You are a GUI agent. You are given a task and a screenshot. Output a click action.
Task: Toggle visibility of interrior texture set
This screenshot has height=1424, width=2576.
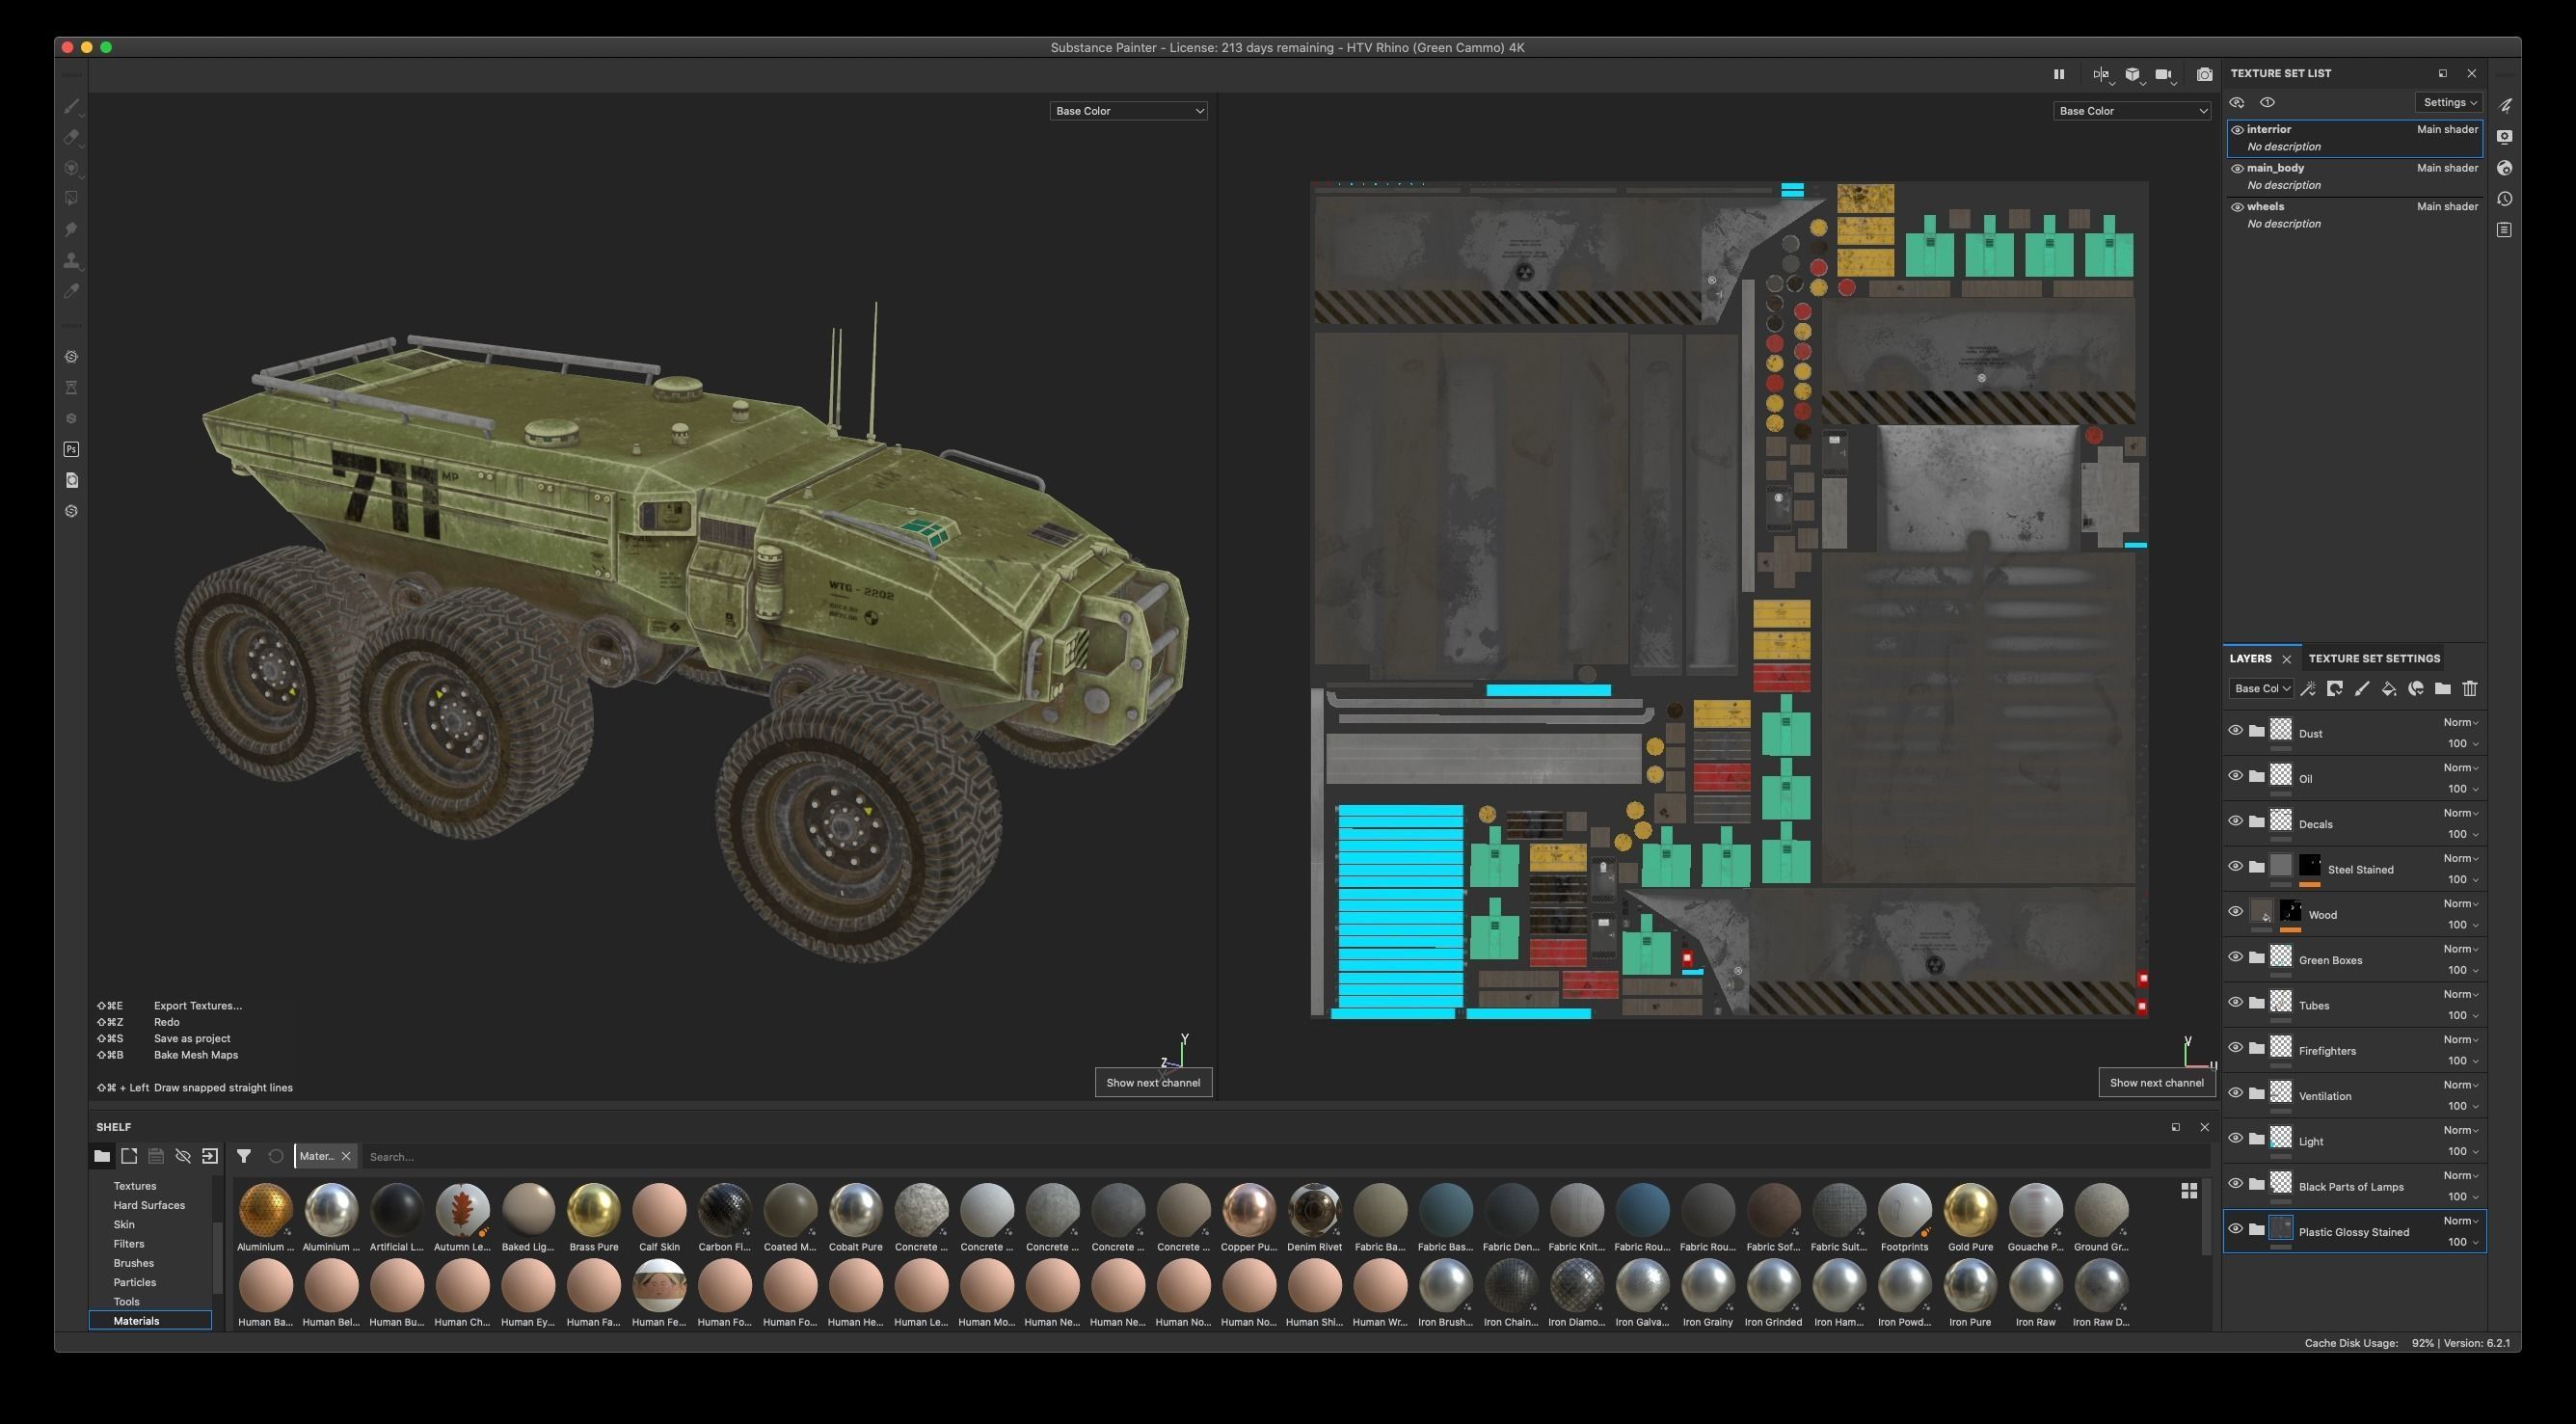click(2237, 129)
